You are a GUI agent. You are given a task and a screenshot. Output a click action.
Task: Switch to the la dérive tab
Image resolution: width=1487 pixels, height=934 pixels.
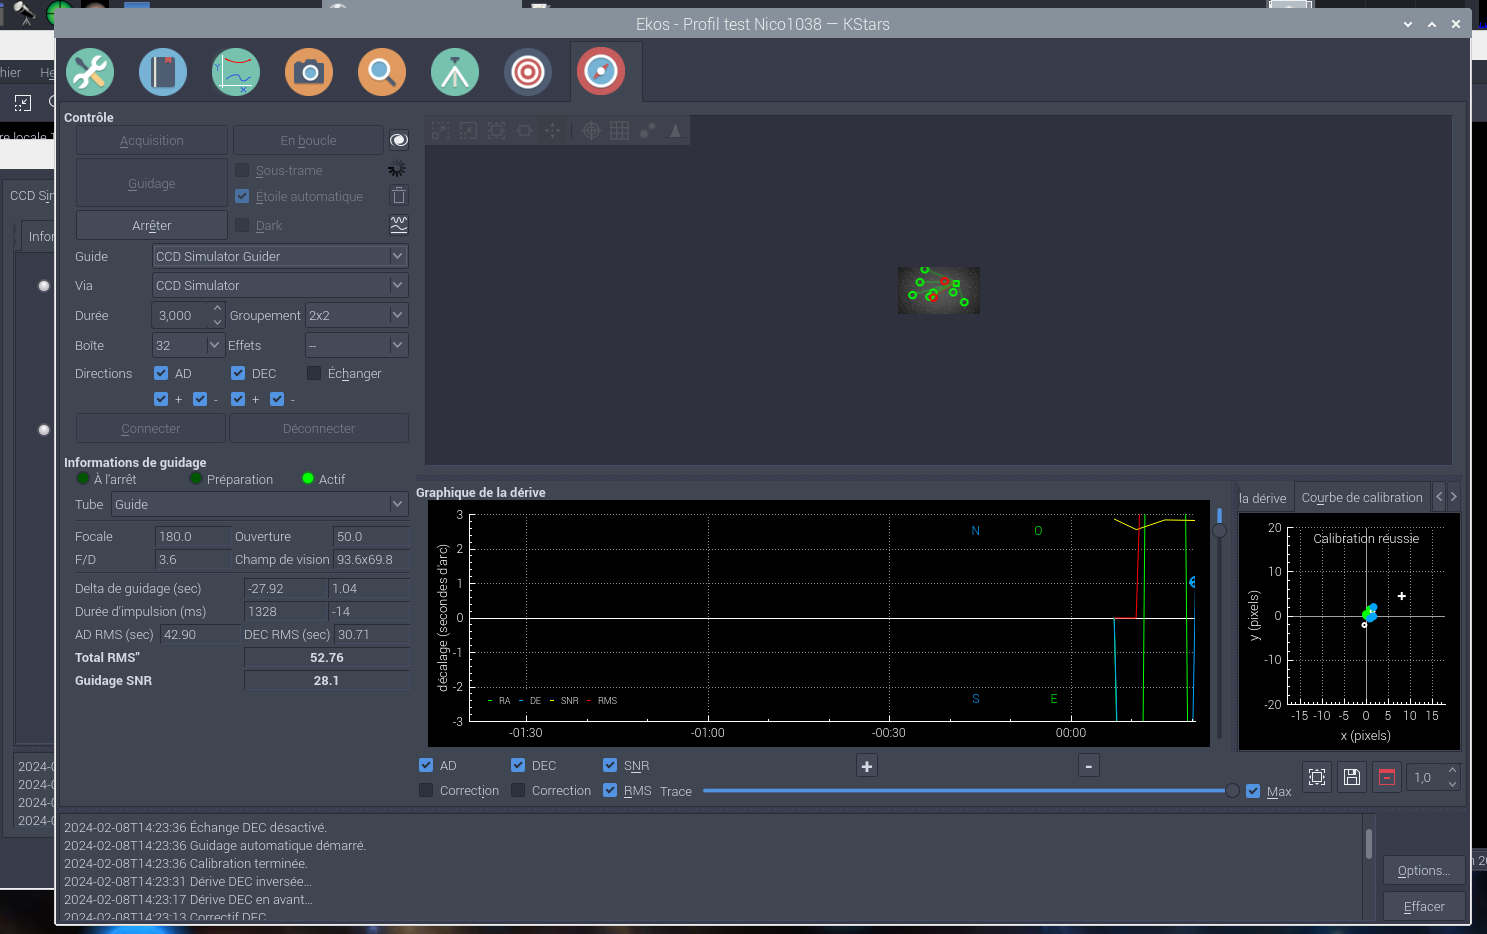pos(1262,498)
